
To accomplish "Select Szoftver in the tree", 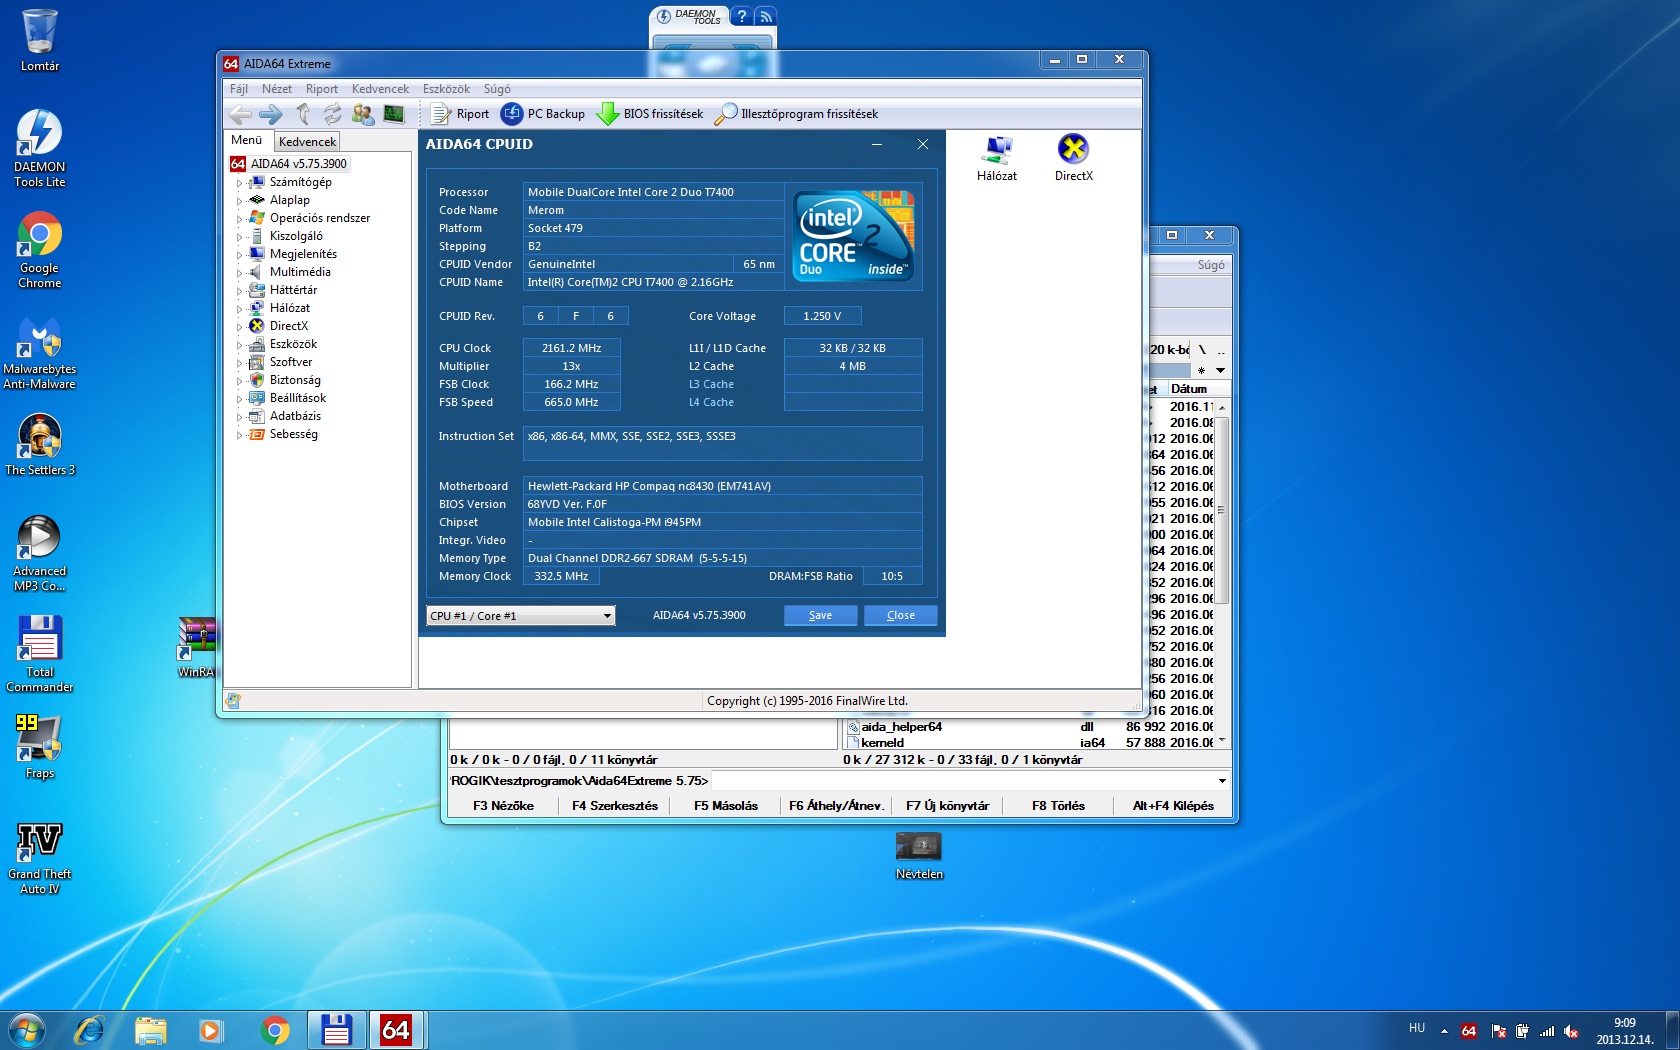I will [291, 362].
